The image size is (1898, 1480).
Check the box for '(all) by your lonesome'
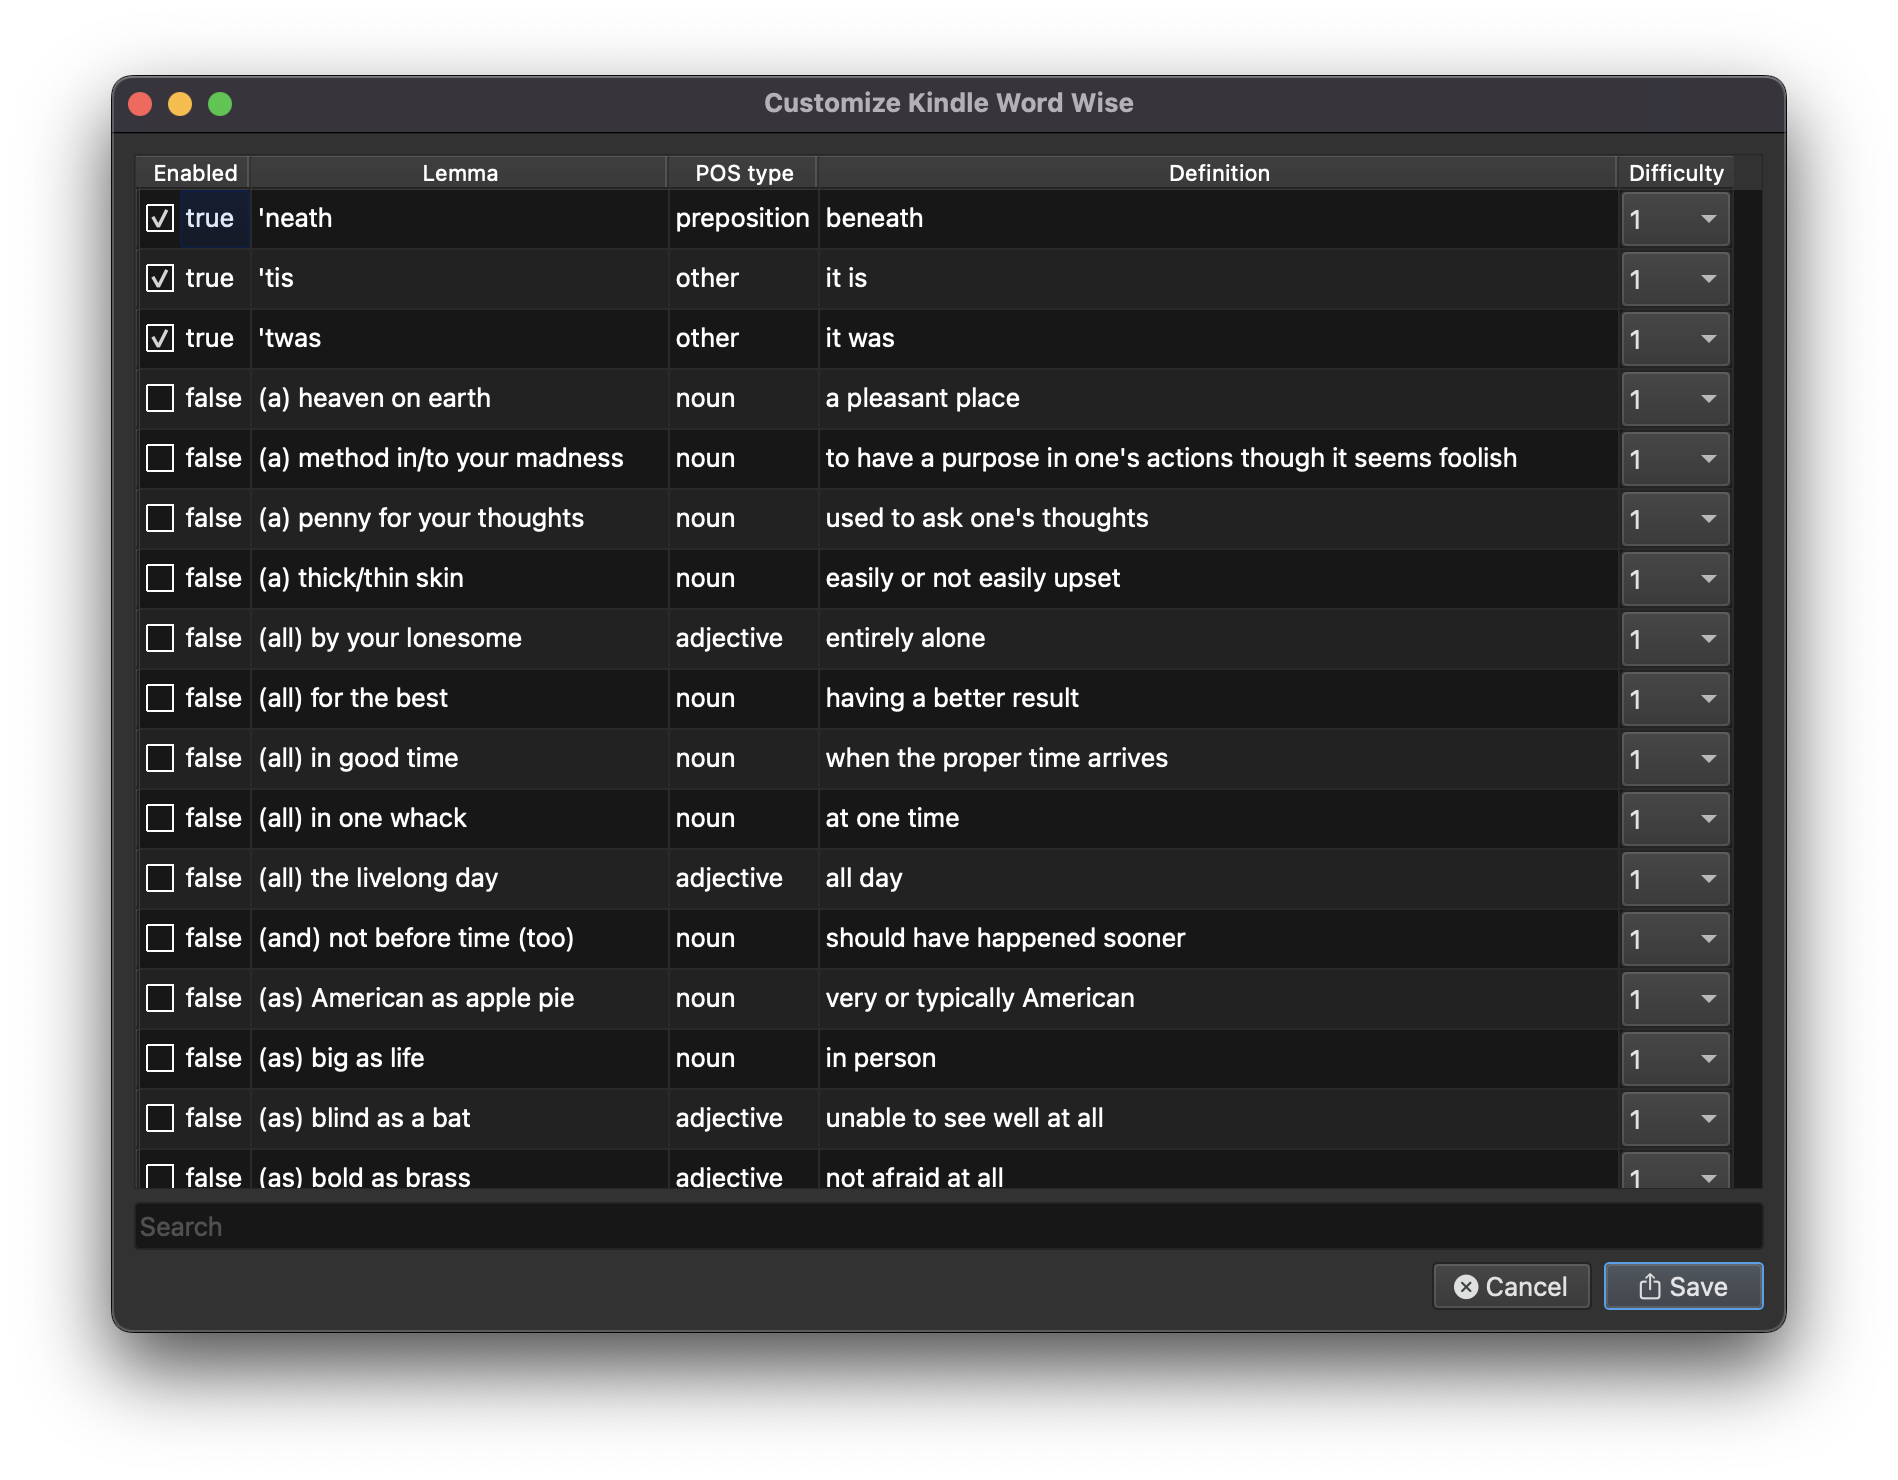(160, 638)
